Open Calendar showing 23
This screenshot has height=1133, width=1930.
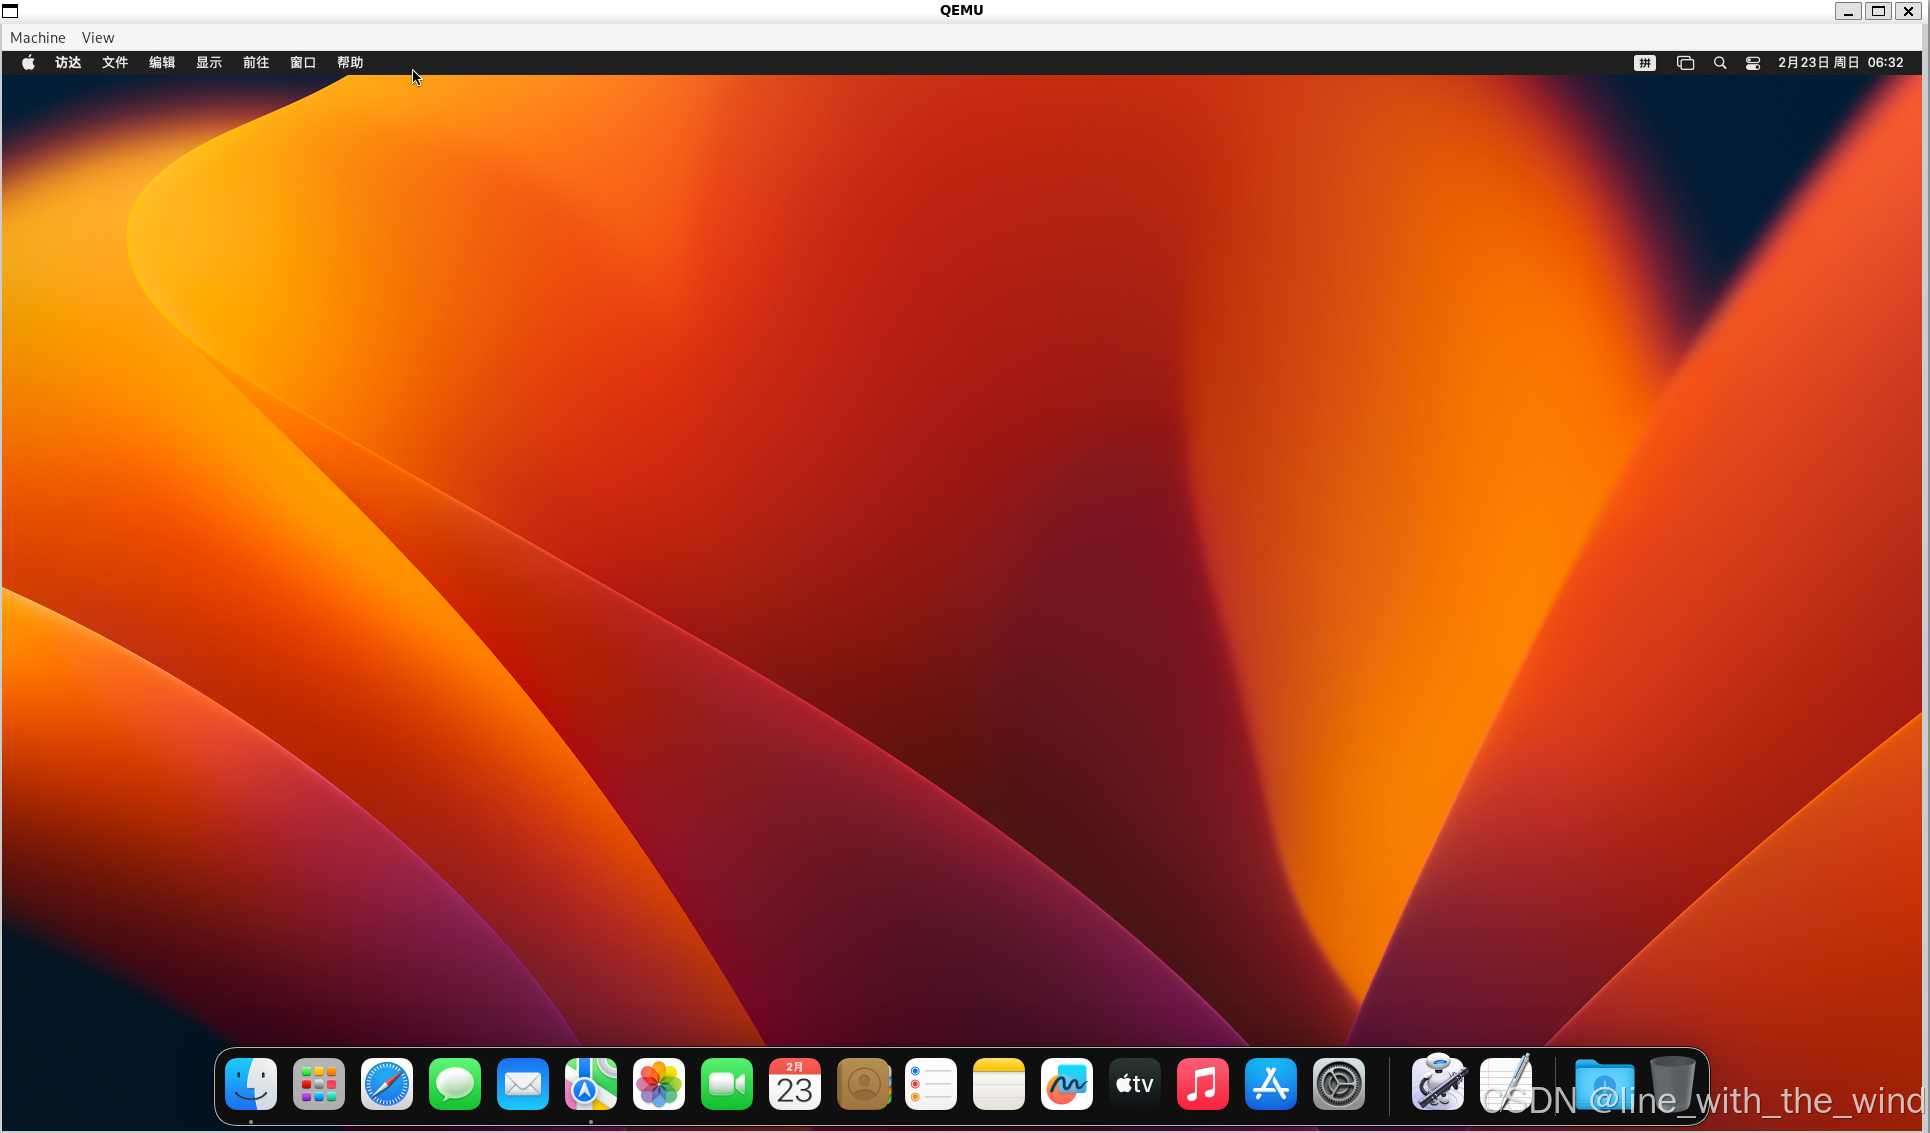pyautogui.click(x=795, y=1084)
